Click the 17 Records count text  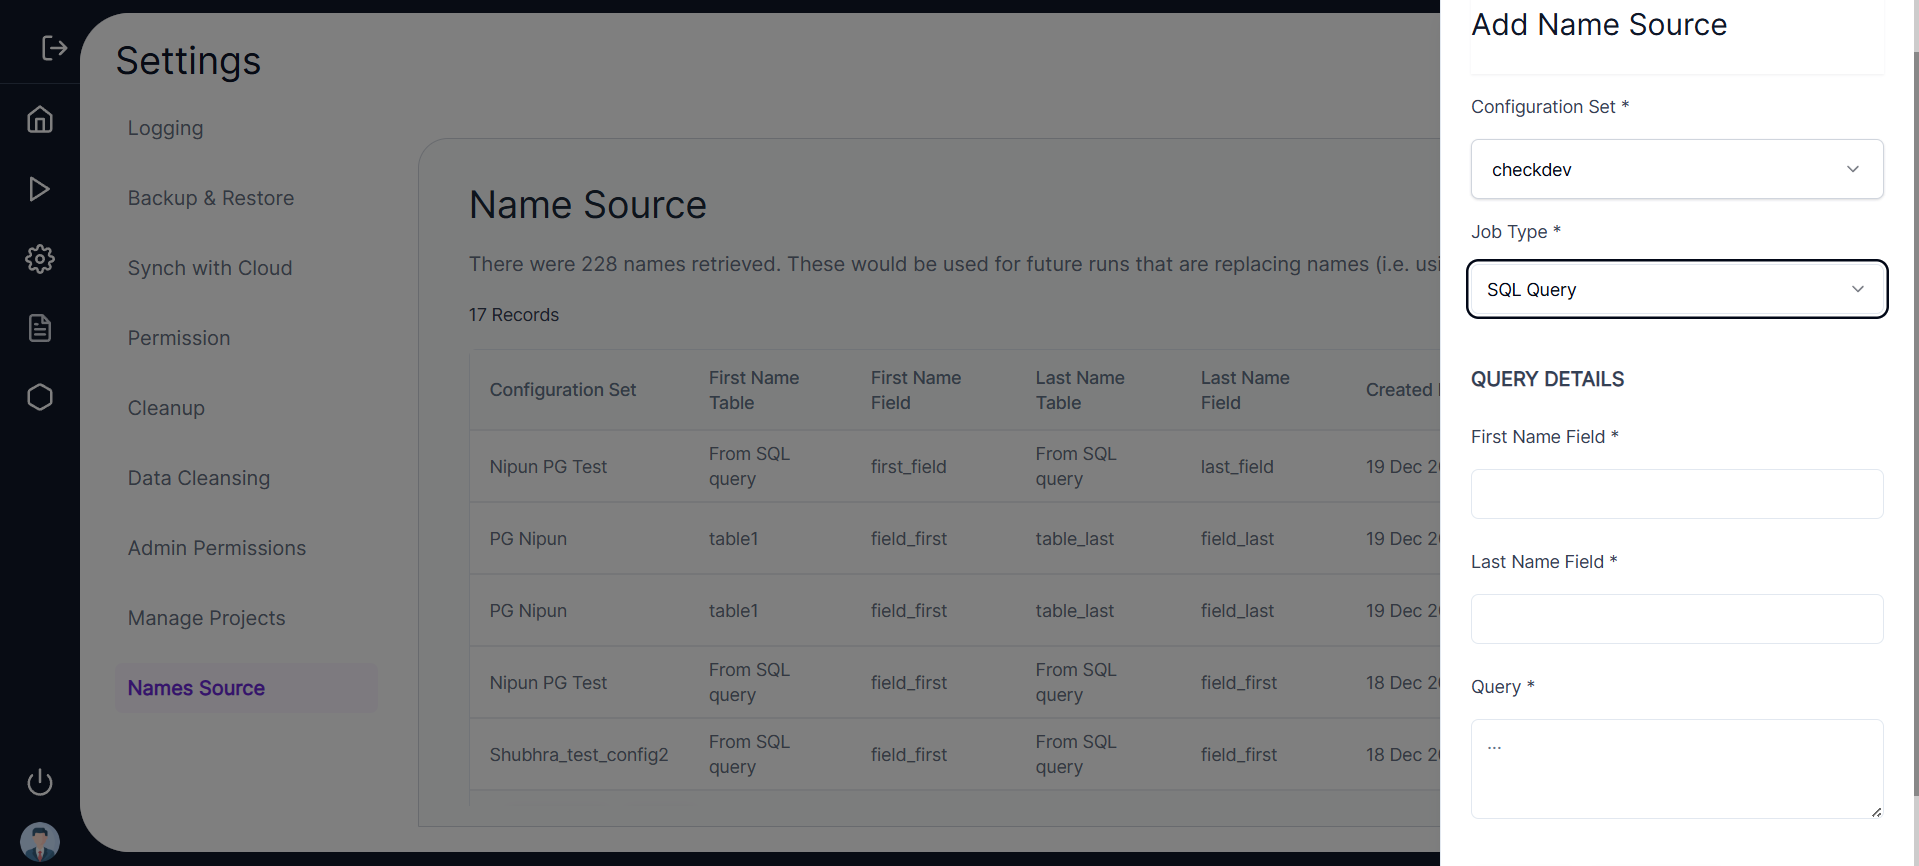click(514, 315)
